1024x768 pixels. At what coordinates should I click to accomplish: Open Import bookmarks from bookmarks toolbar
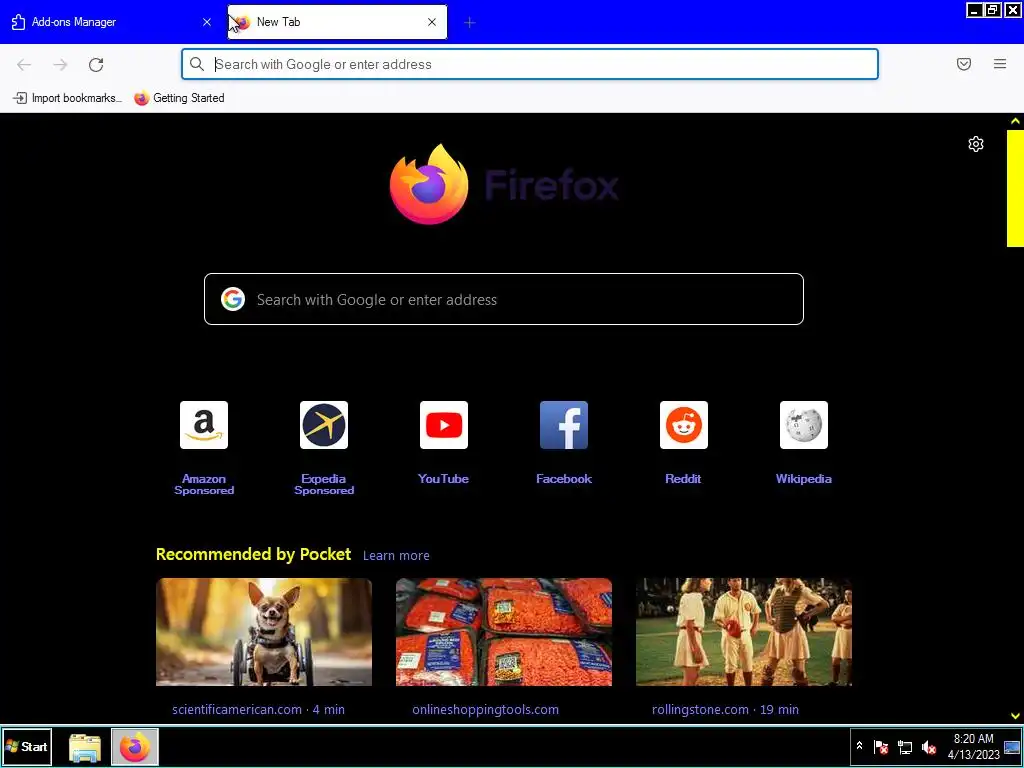point(67,98)
